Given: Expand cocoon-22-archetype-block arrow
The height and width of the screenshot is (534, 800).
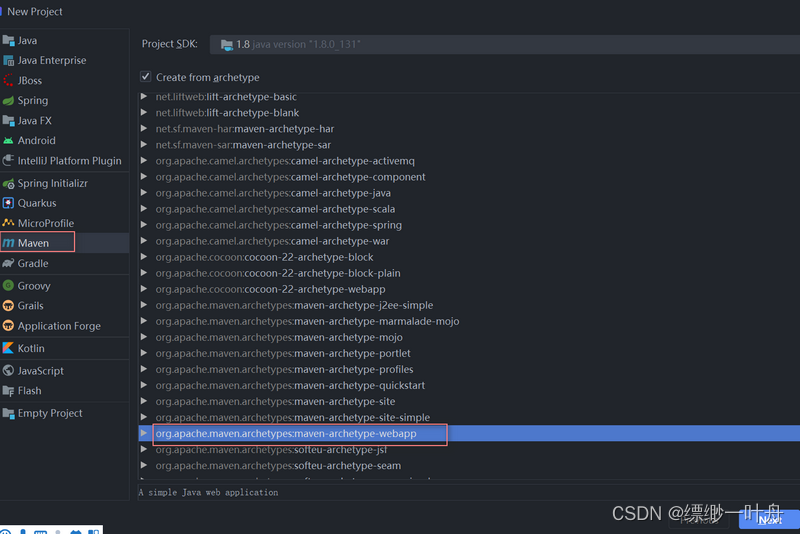Looking at the screenshot, I should (x=144, y=257).
